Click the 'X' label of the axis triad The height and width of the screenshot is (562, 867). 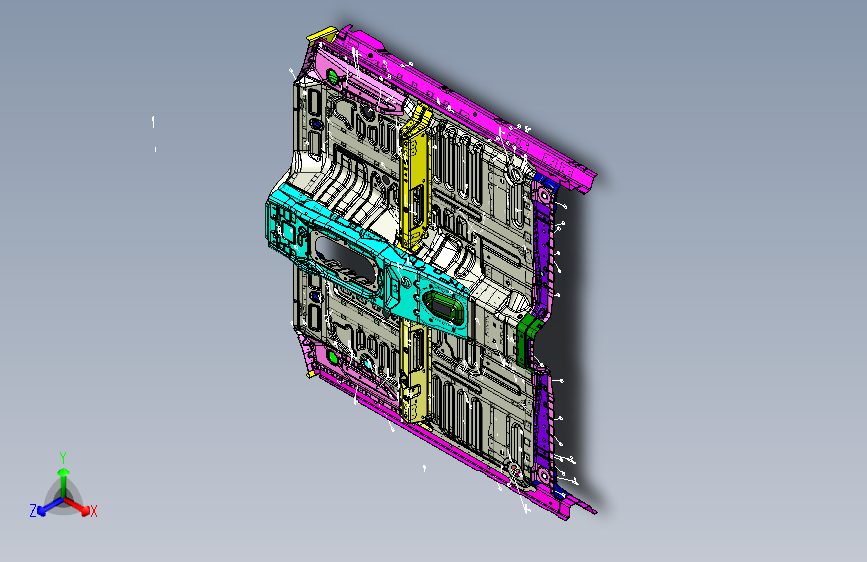pos(94,511)
